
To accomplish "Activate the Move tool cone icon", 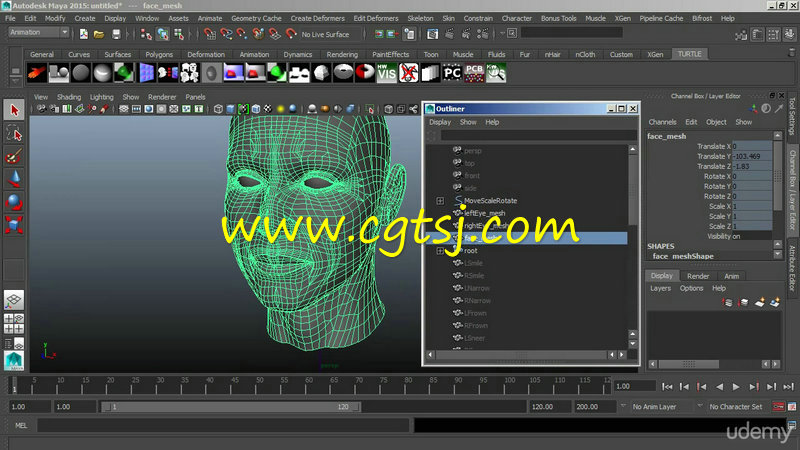I will click(14, 179).
